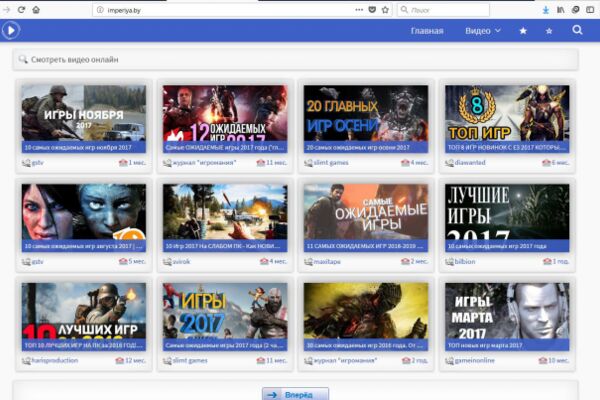Click author avirok
600x400 pixels.
click(x=181, y=261)
